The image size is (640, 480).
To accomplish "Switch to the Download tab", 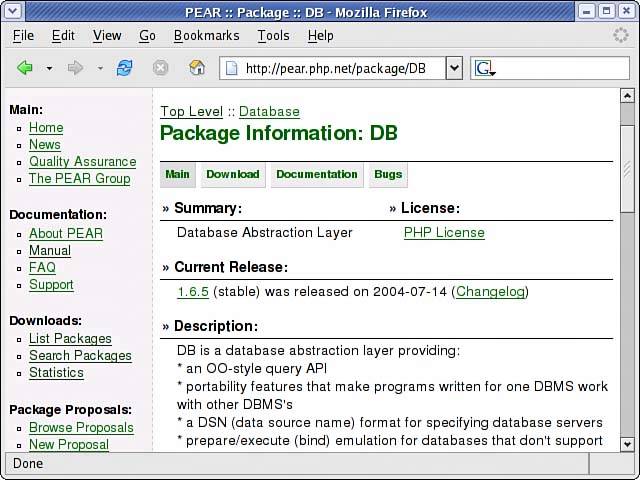I will tap(232, 174).
